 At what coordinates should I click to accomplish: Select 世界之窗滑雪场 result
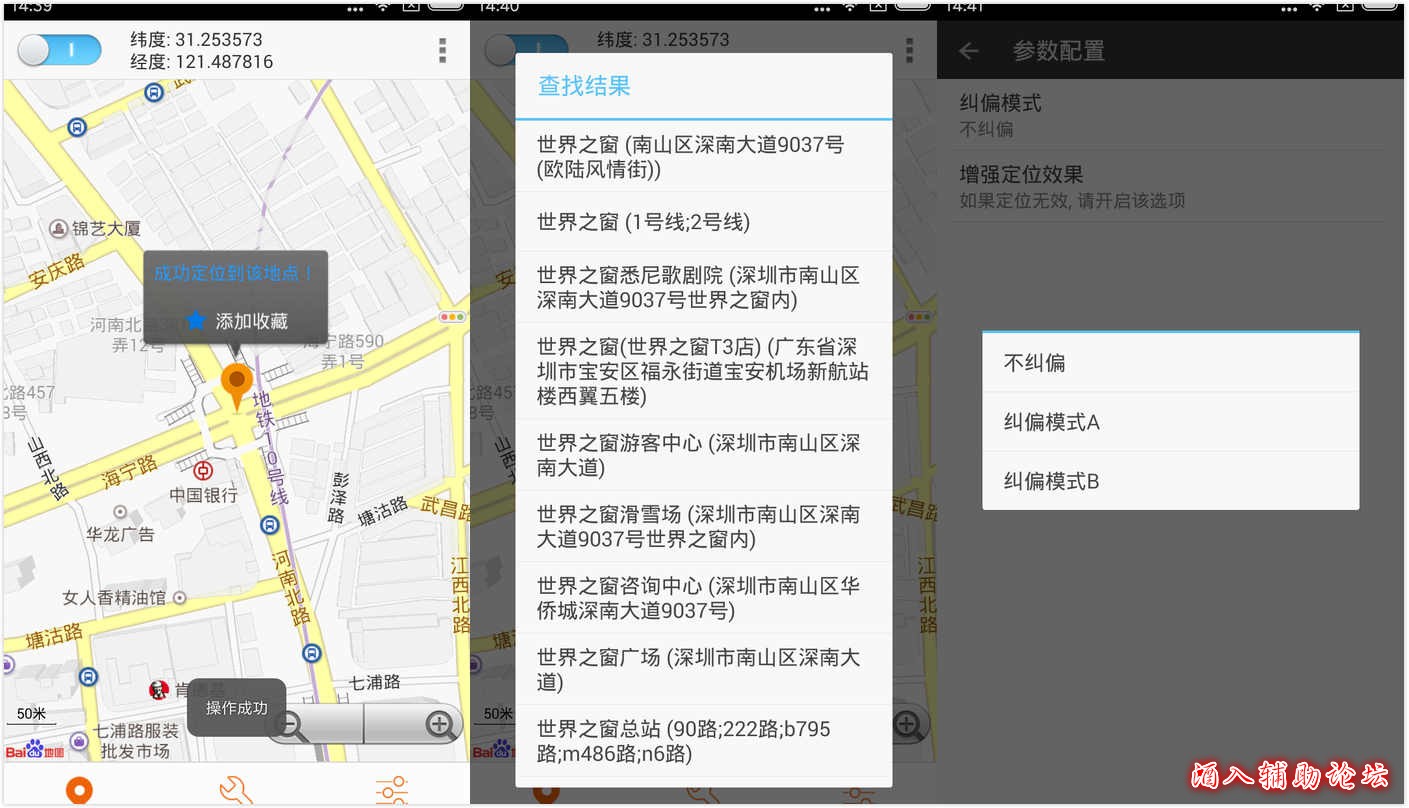pos(703,527)
